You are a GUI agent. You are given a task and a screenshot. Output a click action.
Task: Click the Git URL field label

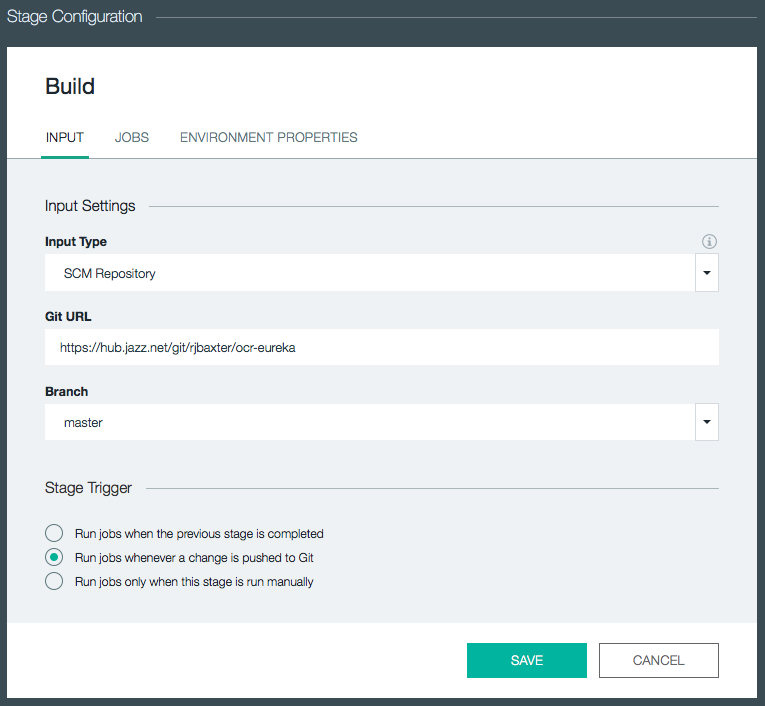click(x=68, y=317)
